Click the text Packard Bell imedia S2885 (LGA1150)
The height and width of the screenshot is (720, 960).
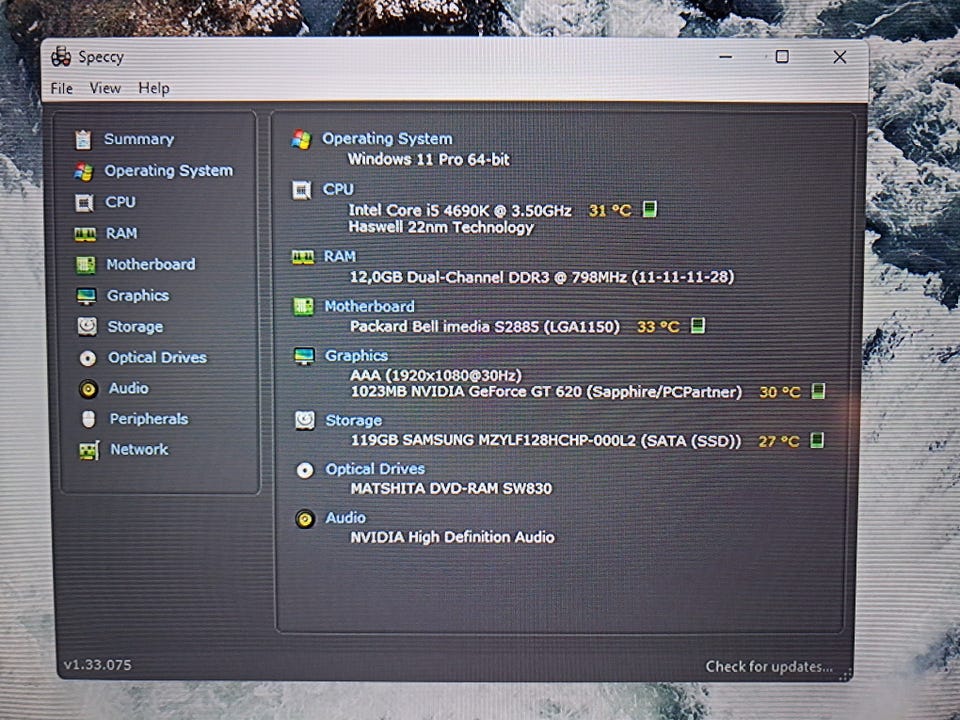click(485, 326)
